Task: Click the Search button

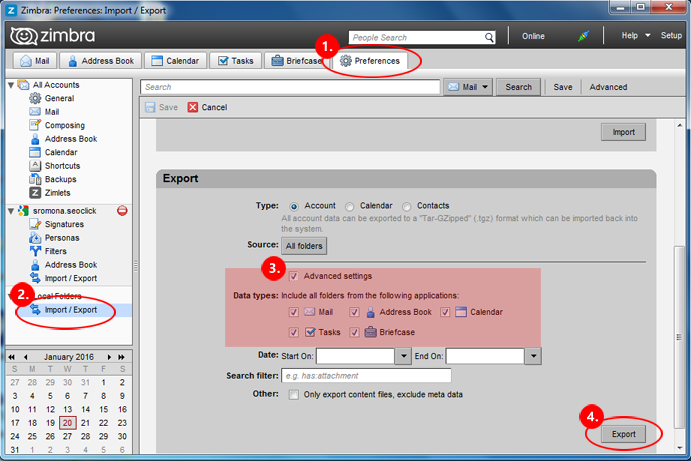Action: [x=518, y=87]
